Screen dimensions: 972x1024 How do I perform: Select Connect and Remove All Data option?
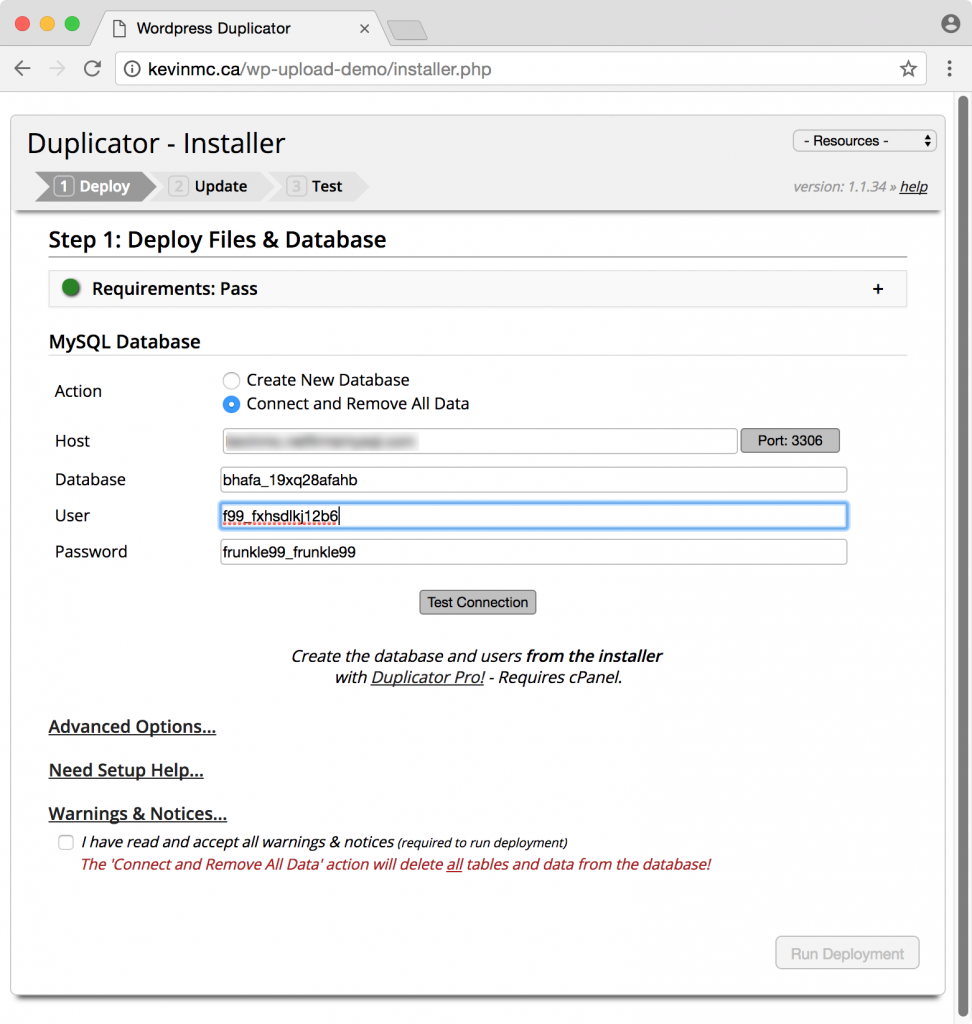[x=231, y=404]
